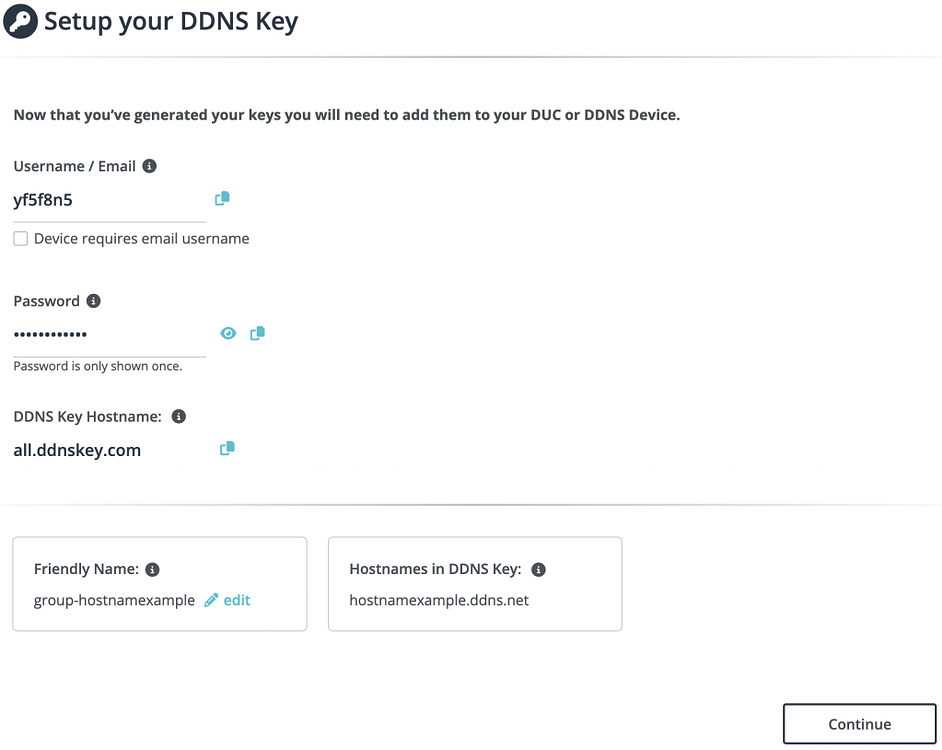Copy the username yf5f8n5 to clipboard
This screenshot has height=750, width=942.
222,198
